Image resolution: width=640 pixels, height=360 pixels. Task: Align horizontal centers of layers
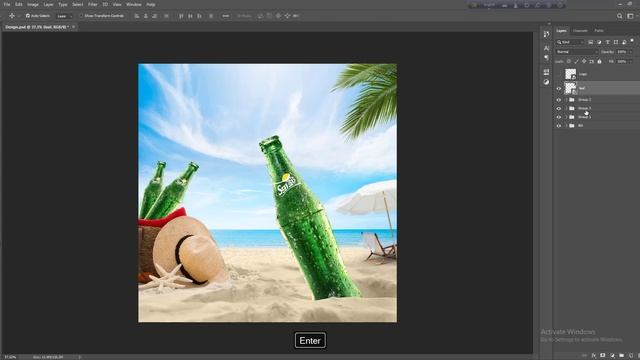146,16
